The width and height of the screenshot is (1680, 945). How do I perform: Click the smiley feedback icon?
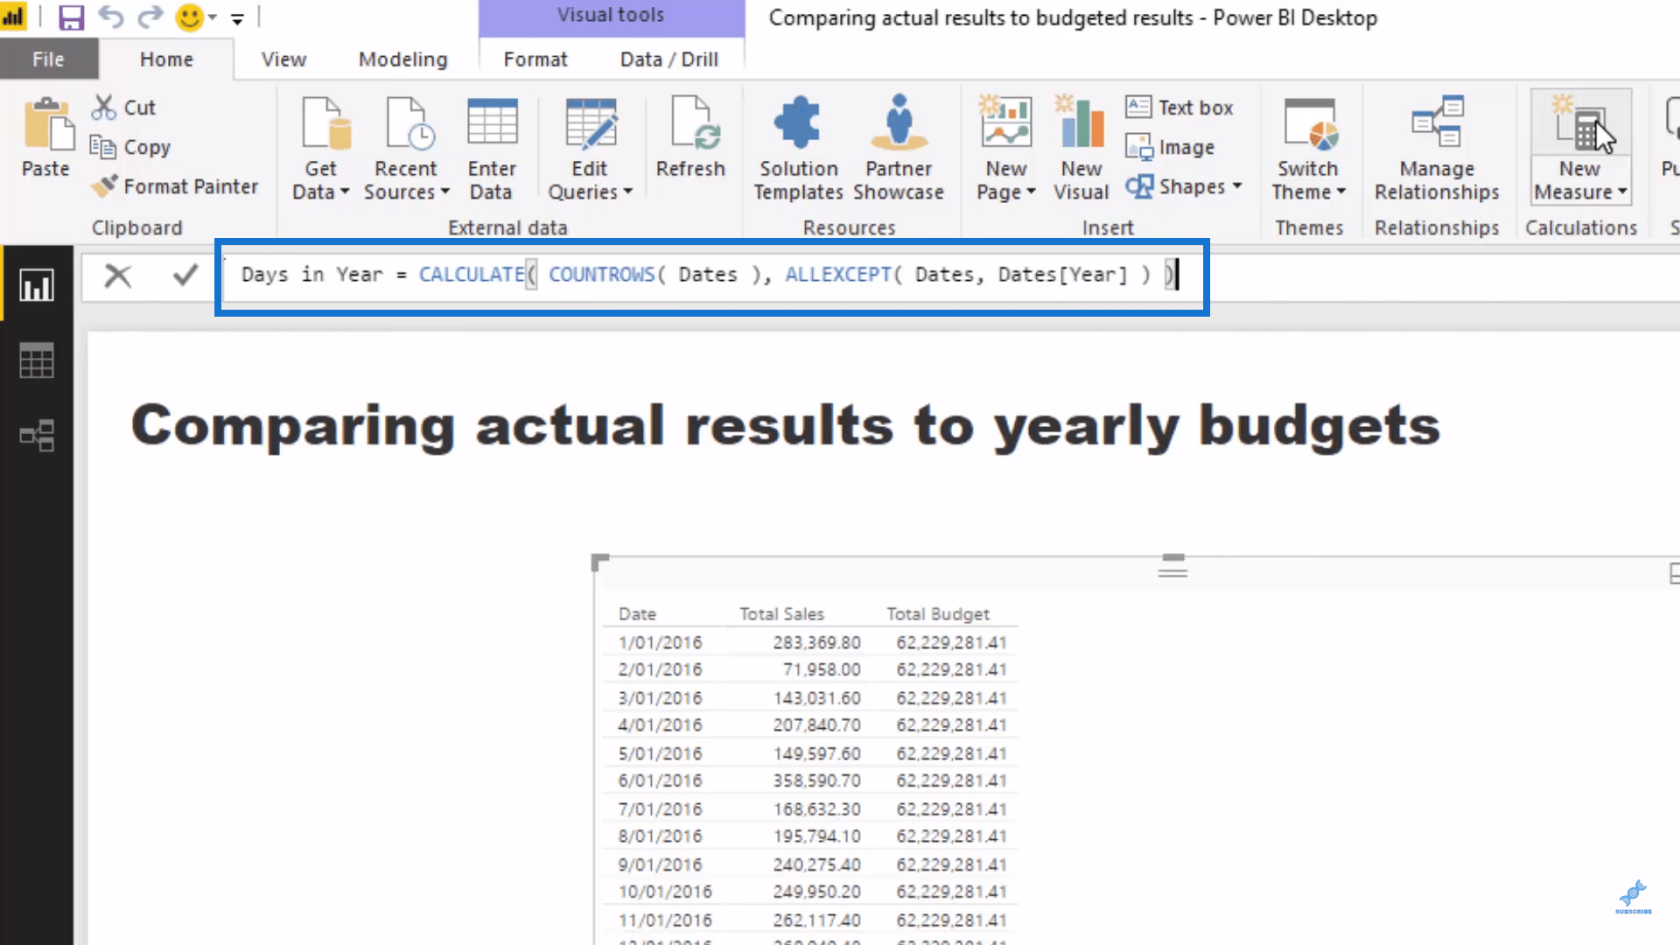[189, 17]
